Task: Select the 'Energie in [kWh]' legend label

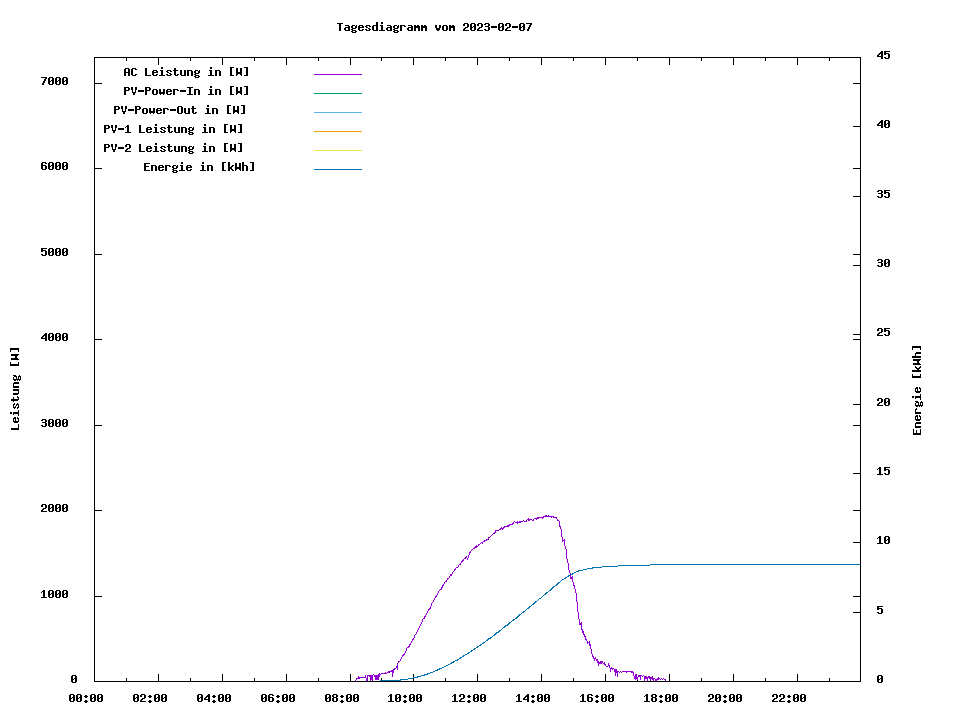Action: (199, 167)
